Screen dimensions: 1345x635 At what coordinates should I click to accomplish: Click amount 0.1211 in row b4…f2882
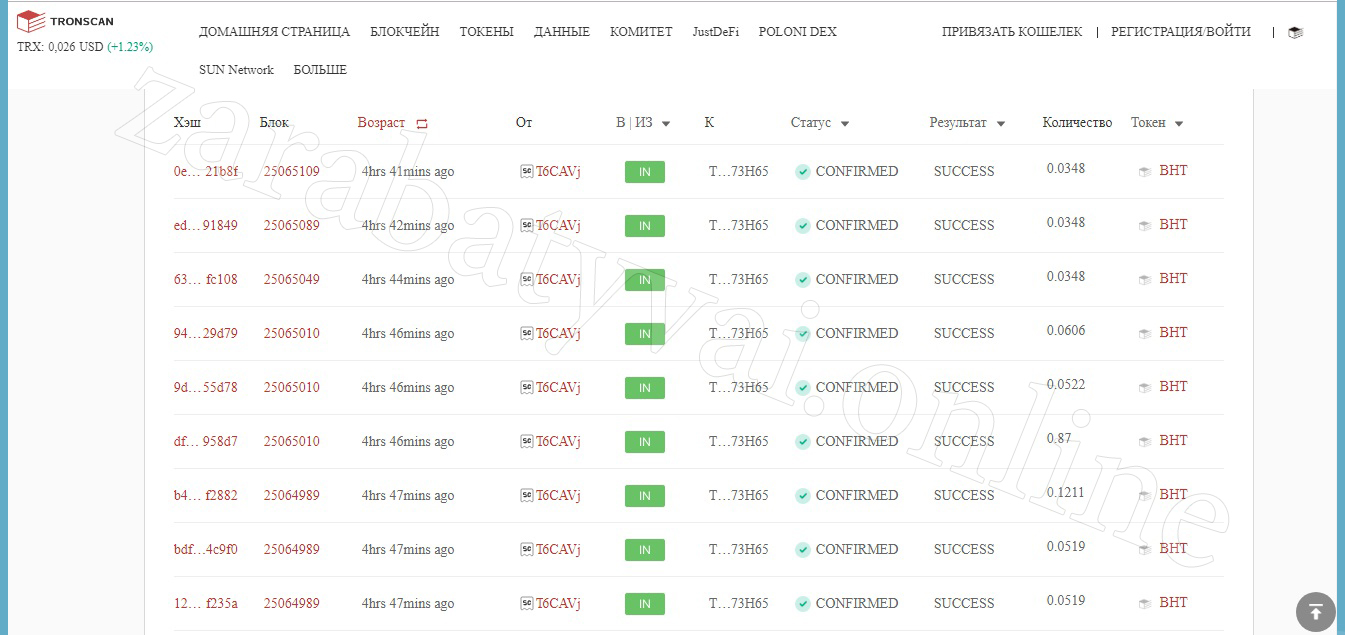coord(1066,492)
